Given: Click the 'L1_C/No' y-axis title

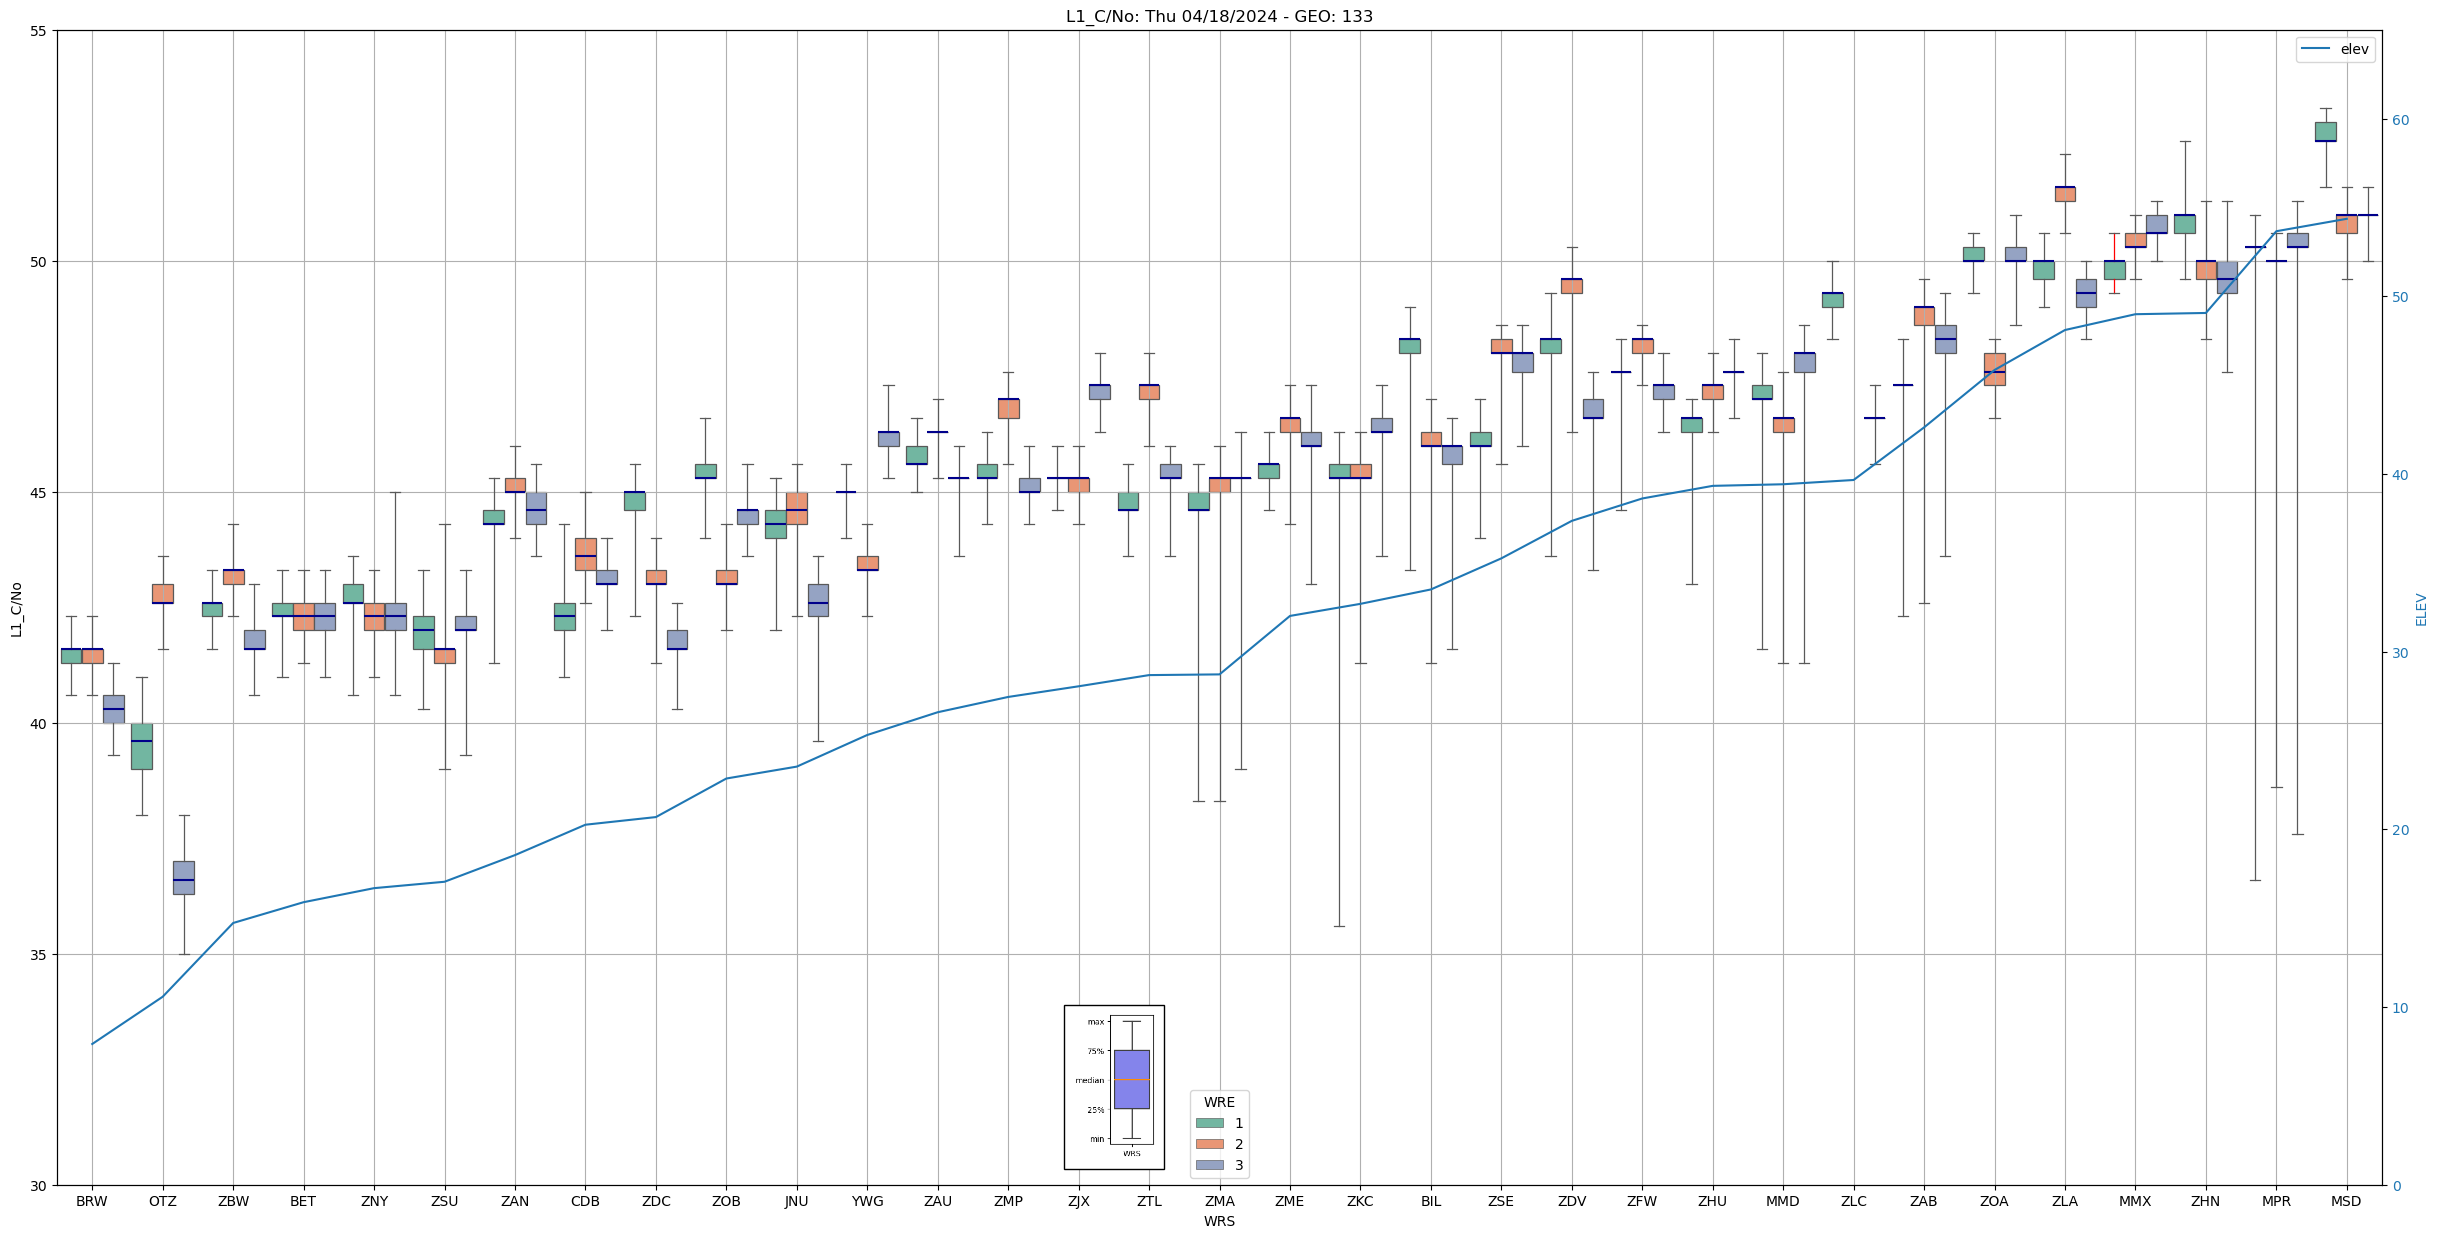Looking at the screenshot, I should click(x=16, y=609).
